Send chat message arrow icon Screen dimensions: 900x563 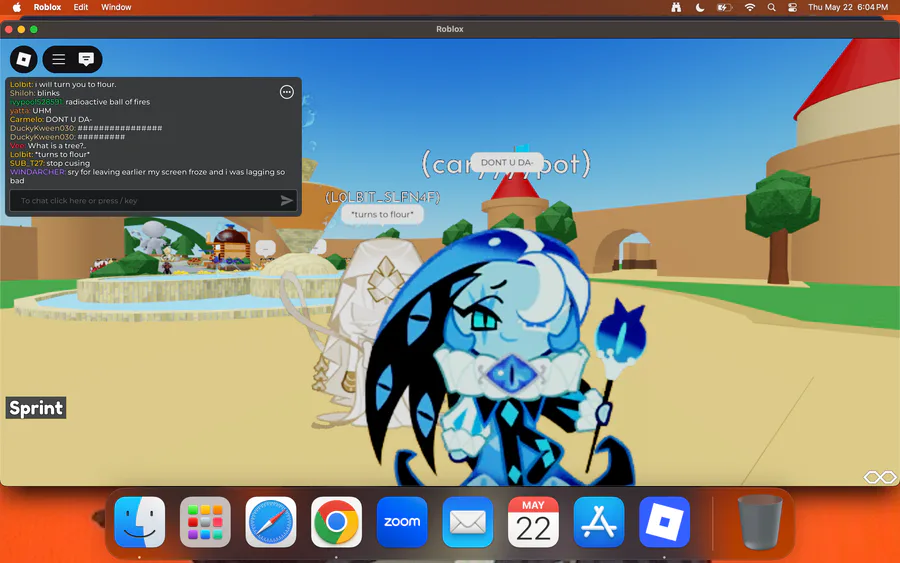pyautogui.click(x=286, y=200)
